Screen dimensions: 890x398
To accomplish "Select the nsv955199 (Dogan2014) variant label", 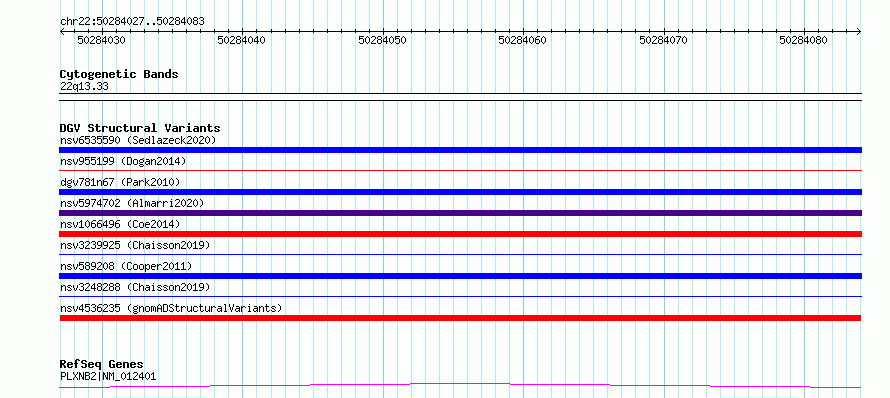I will pos(123,161).
